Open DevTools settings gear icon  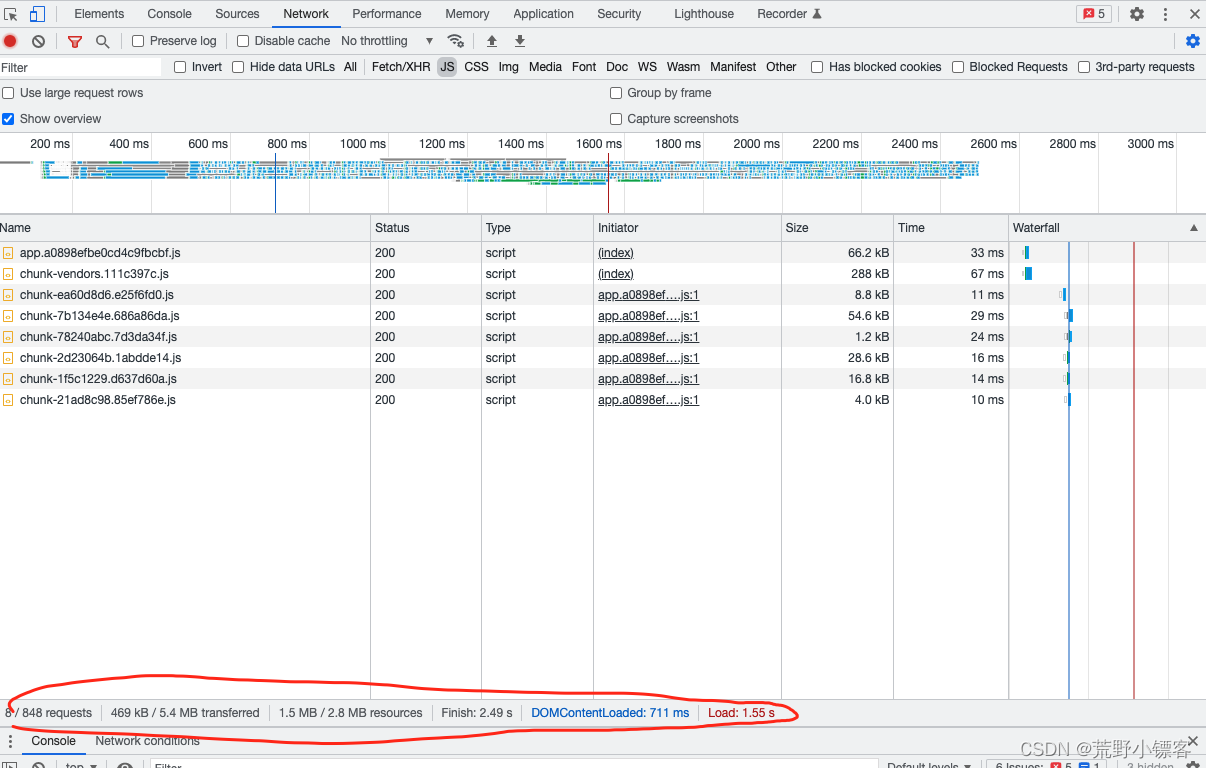click(1137, 14)
